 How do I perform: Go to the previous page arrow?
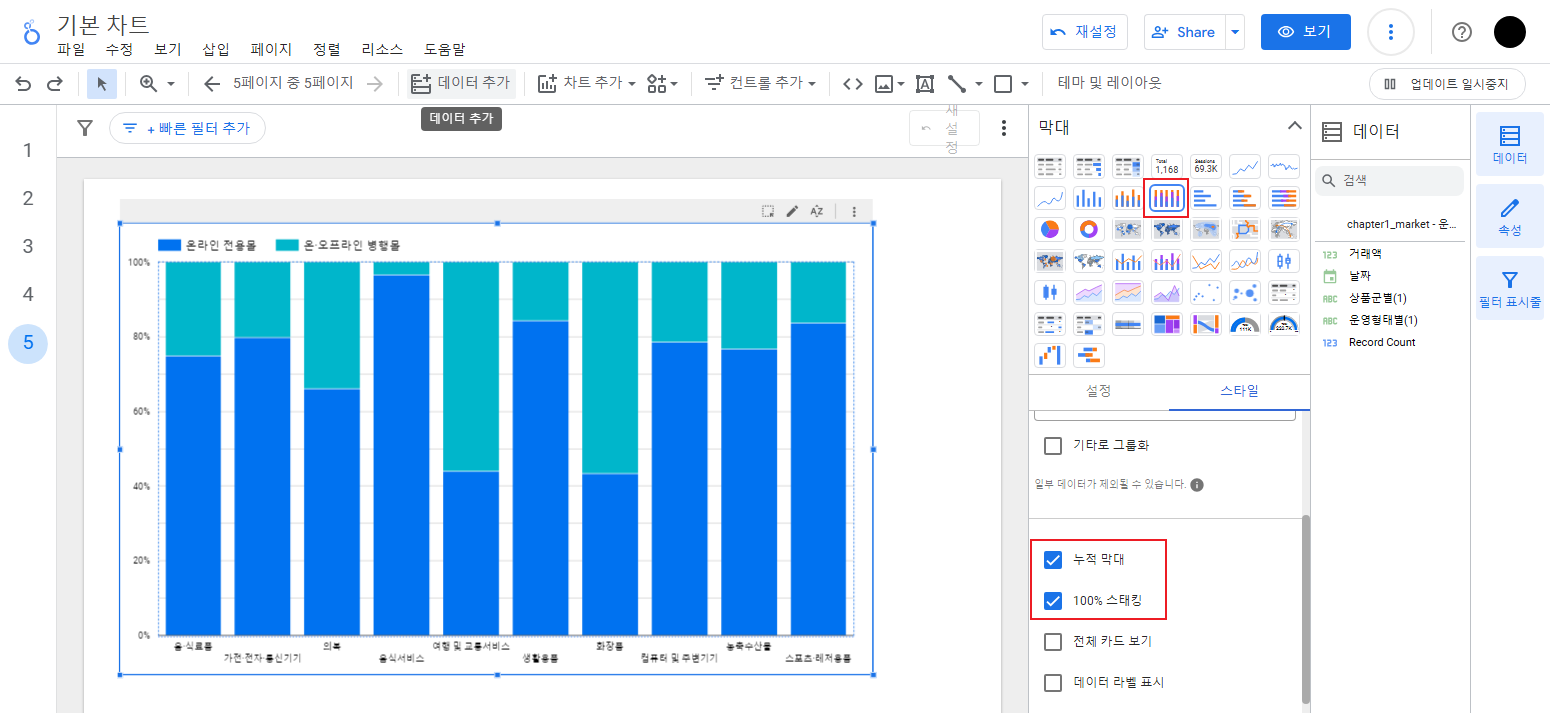click(211, 84)
